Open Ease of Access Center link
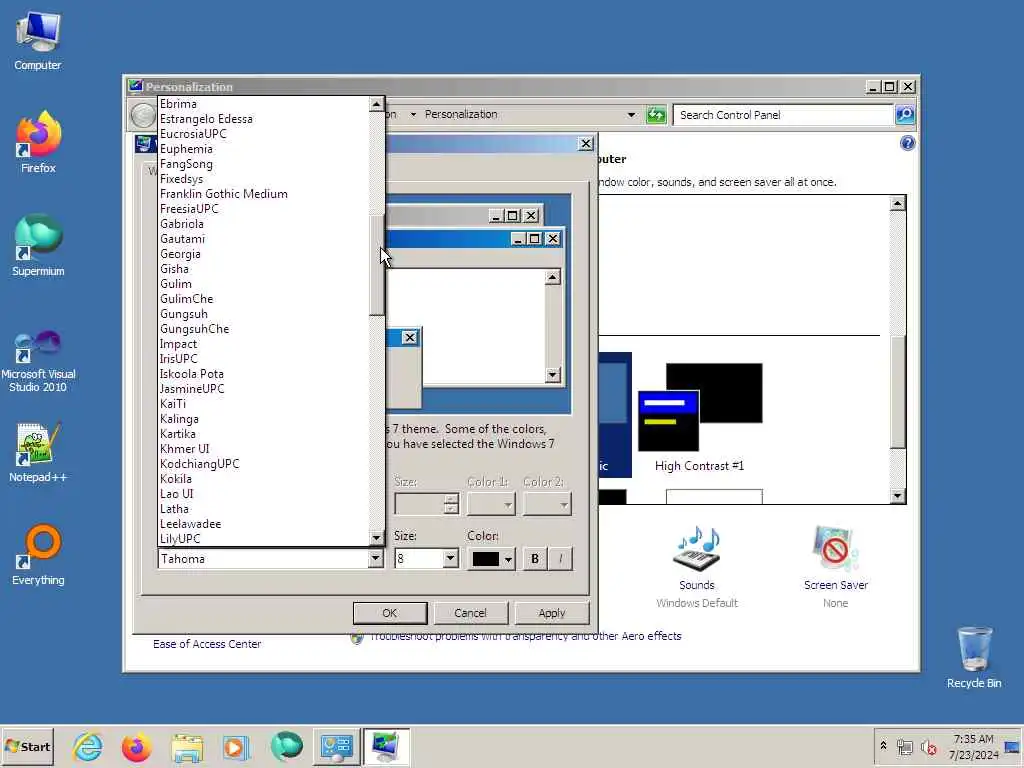The width and height of the screenshot is (1024, 768). pos(207,644)
